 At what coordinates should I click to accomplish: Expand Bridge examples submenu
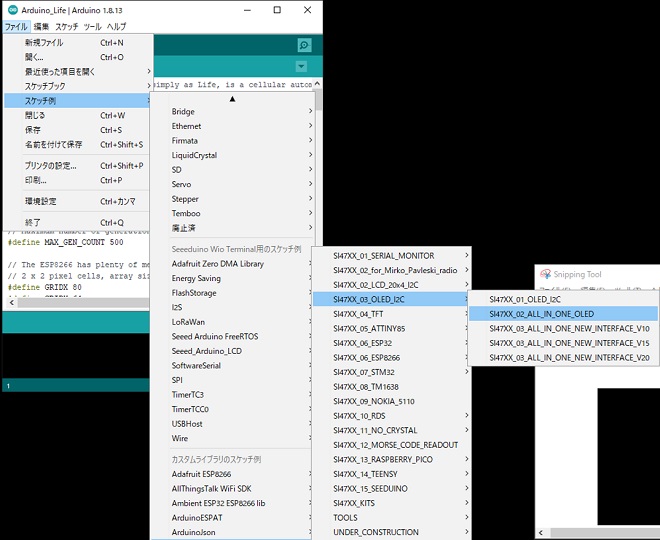(233, 112)
